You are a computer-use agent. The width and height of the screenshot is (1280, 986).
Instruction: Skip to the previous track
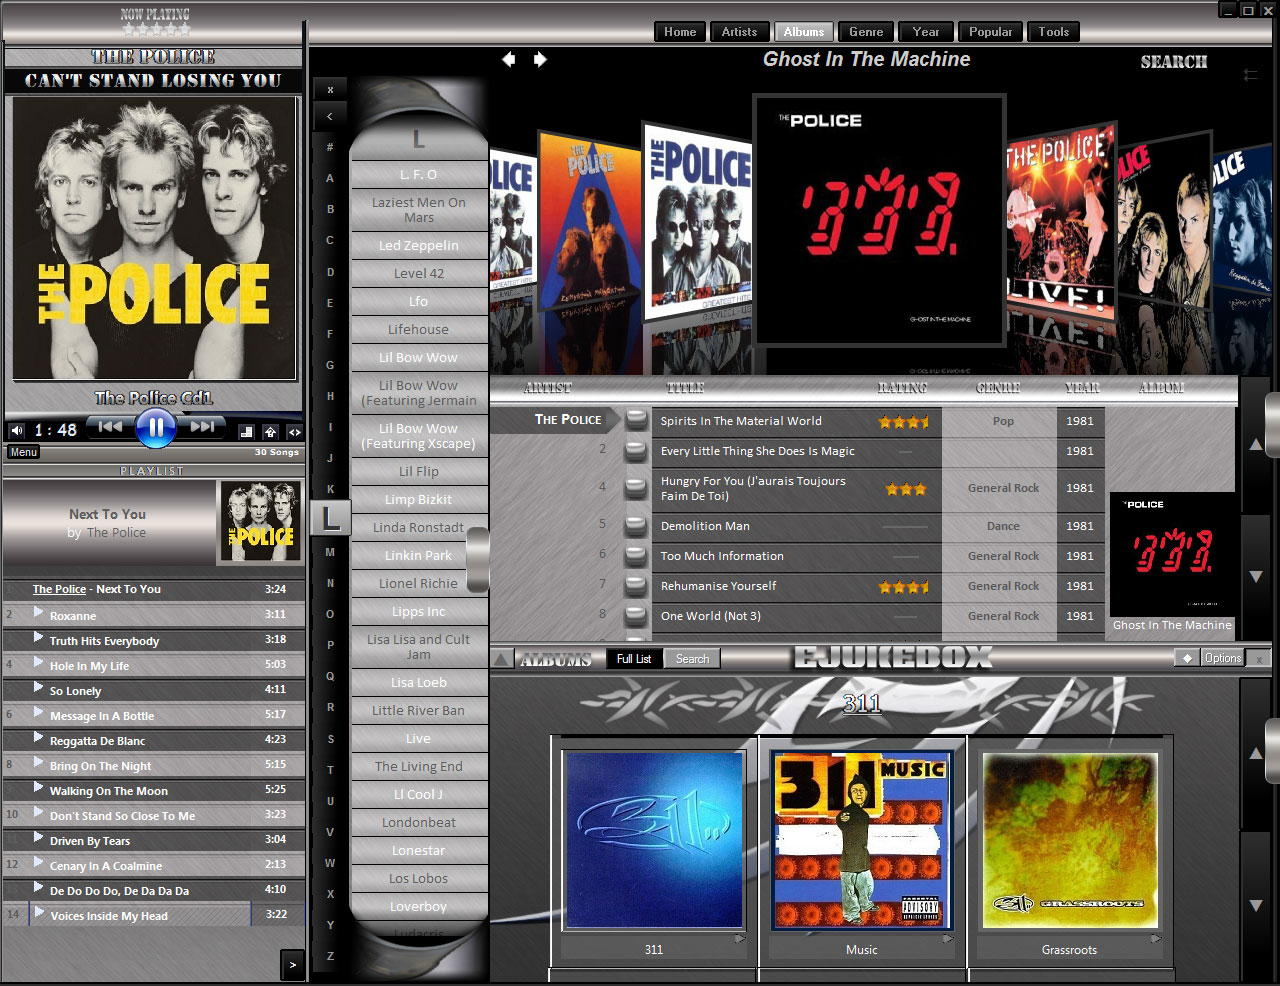pyautogui.click(x=111, y=427)
